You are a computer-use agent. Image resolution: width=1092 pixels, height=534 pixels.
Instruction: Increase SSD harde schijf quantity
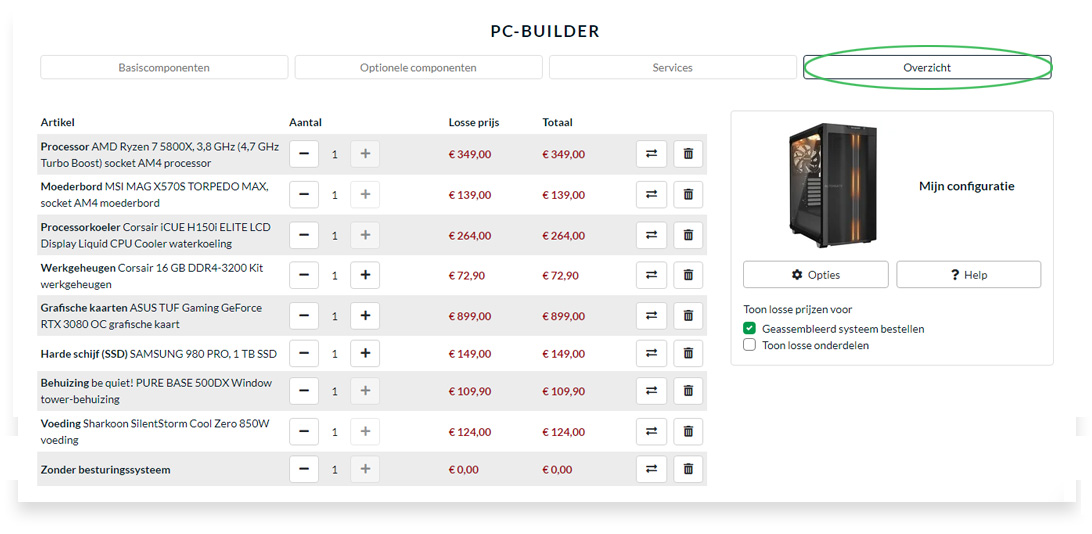[365, 354]
